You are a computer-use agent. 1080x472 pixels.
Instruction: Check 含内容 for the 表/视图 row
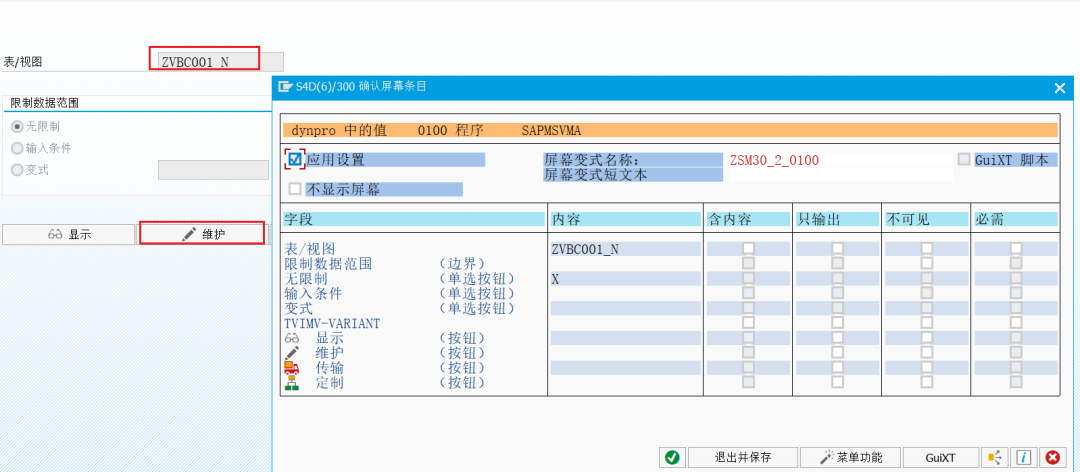pos(748,248)
